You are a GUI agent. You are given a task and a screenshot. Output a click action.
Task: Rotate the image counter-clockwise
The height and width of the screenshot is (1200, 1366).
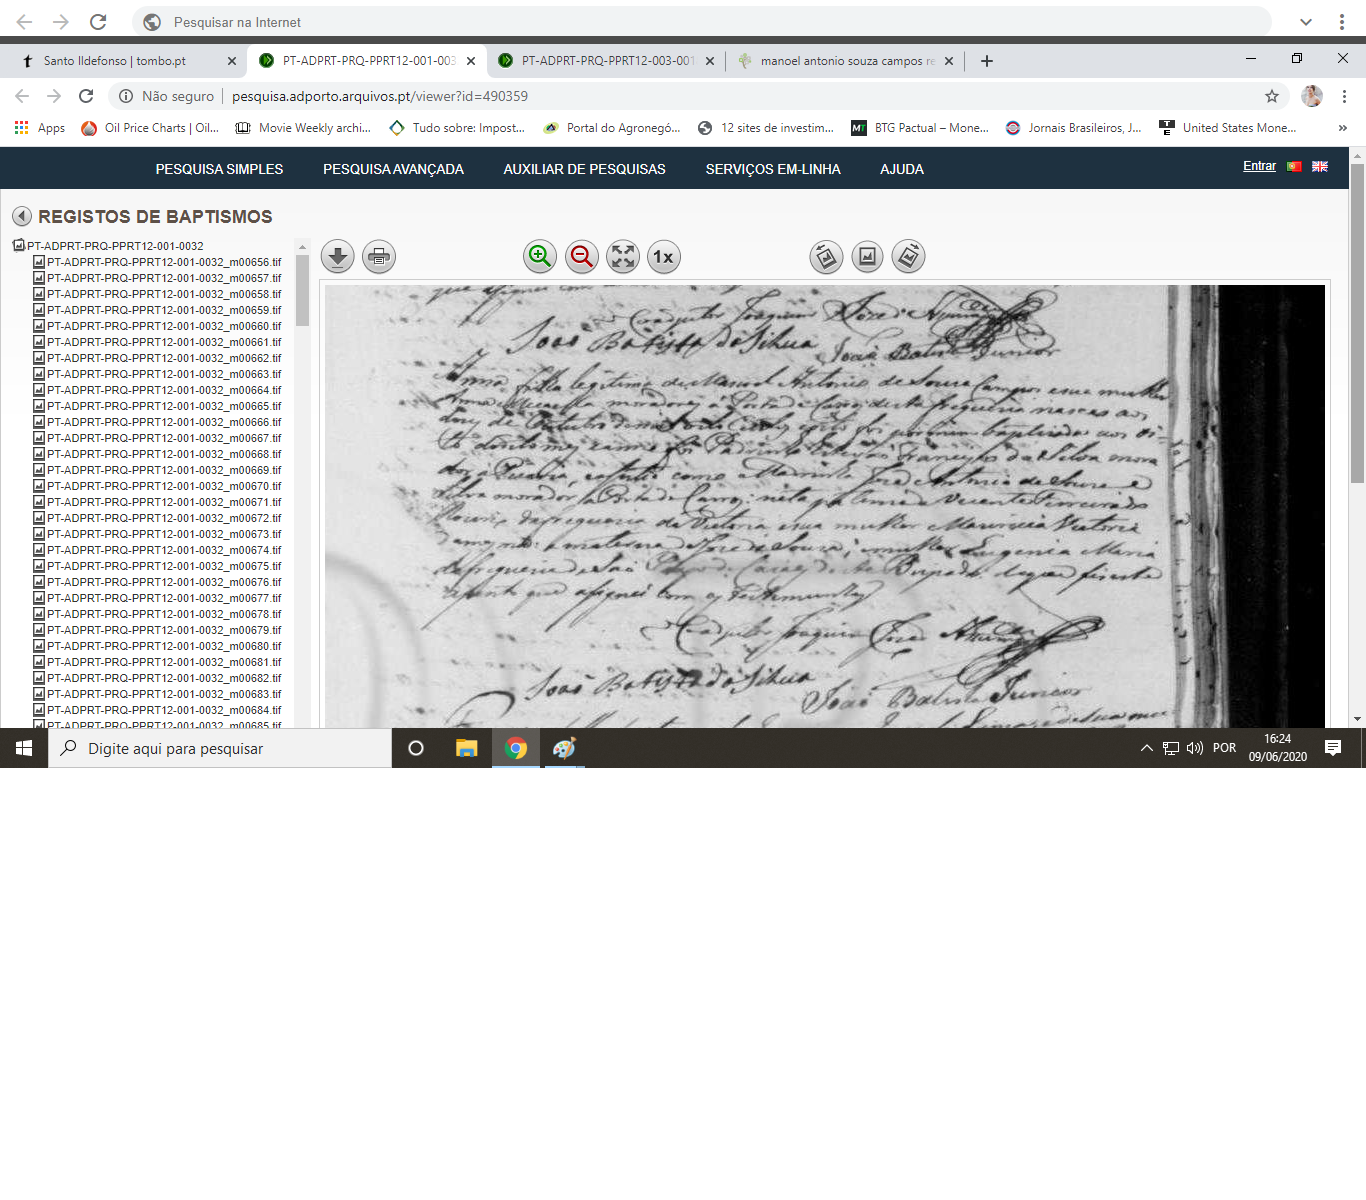pyautogui.click(x=826, y=257)
